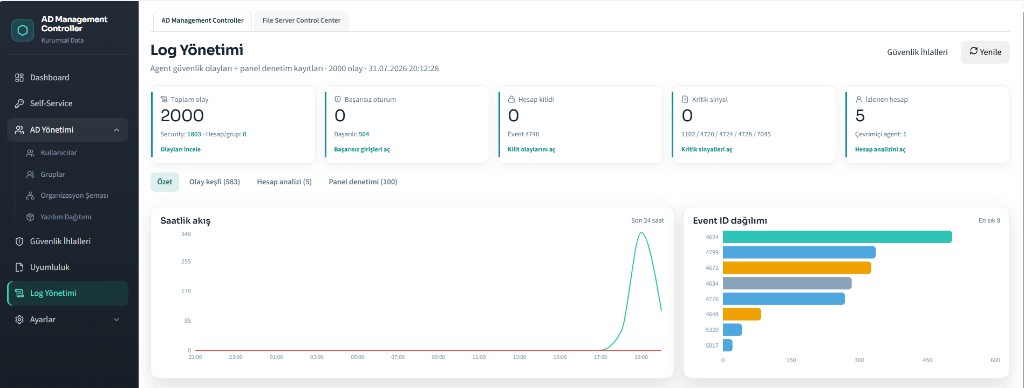Click the blue 5320 event bar
The width and height of the screenshot is (1024, 388).
point(732,330)
